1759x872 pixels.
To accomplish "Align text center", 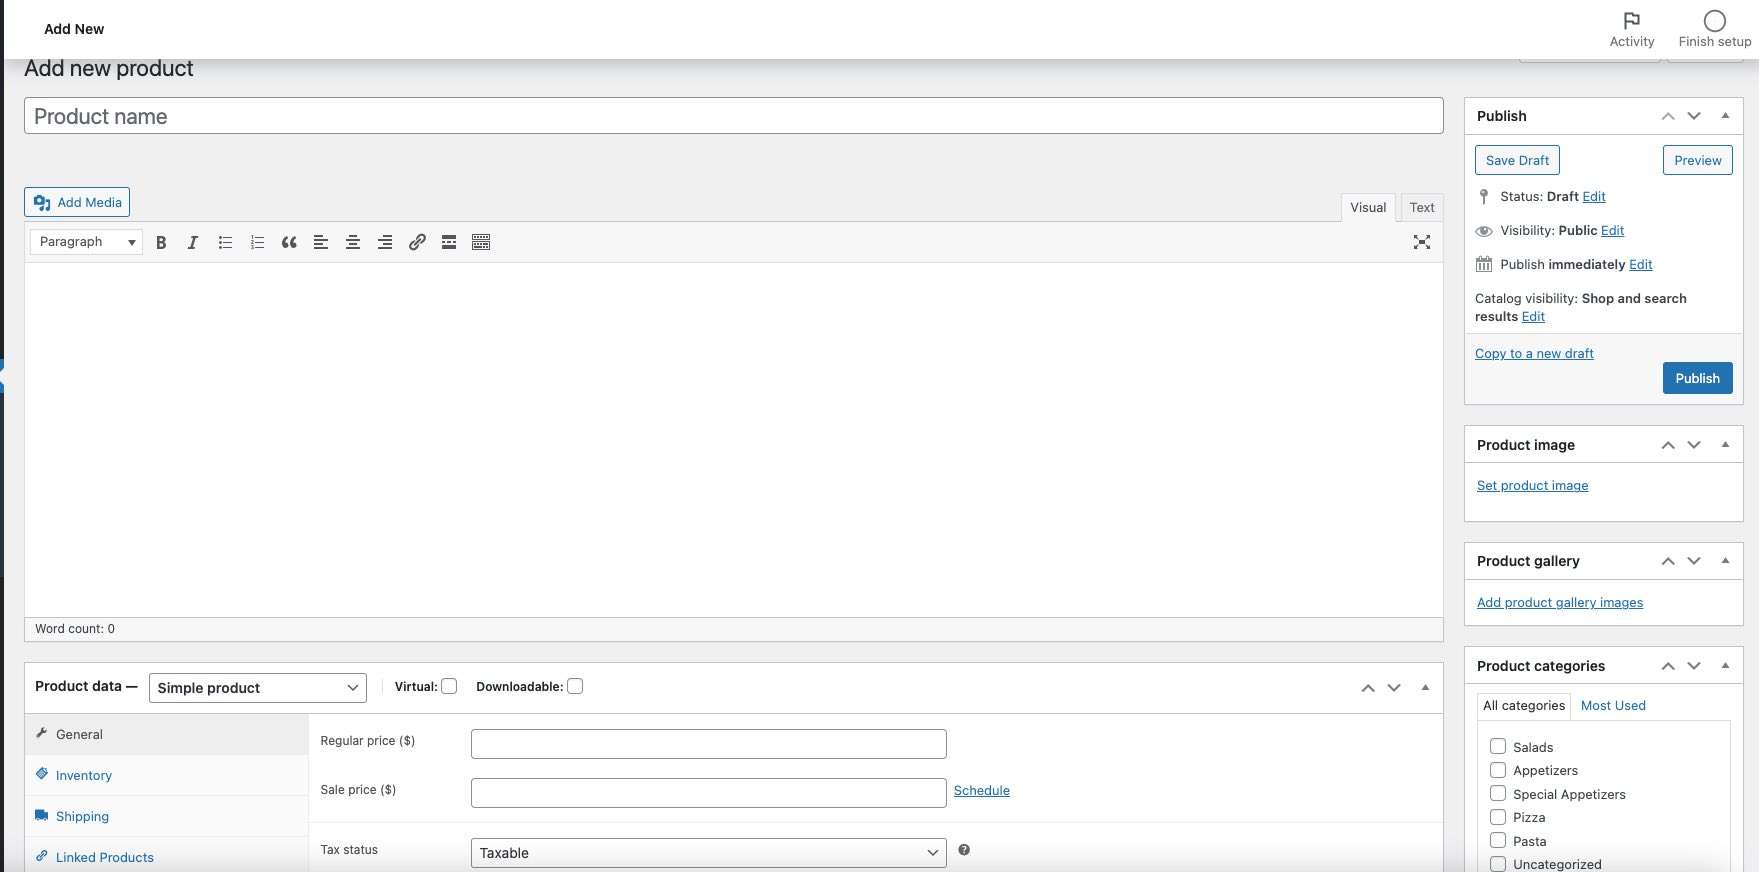I will point(353,242).
